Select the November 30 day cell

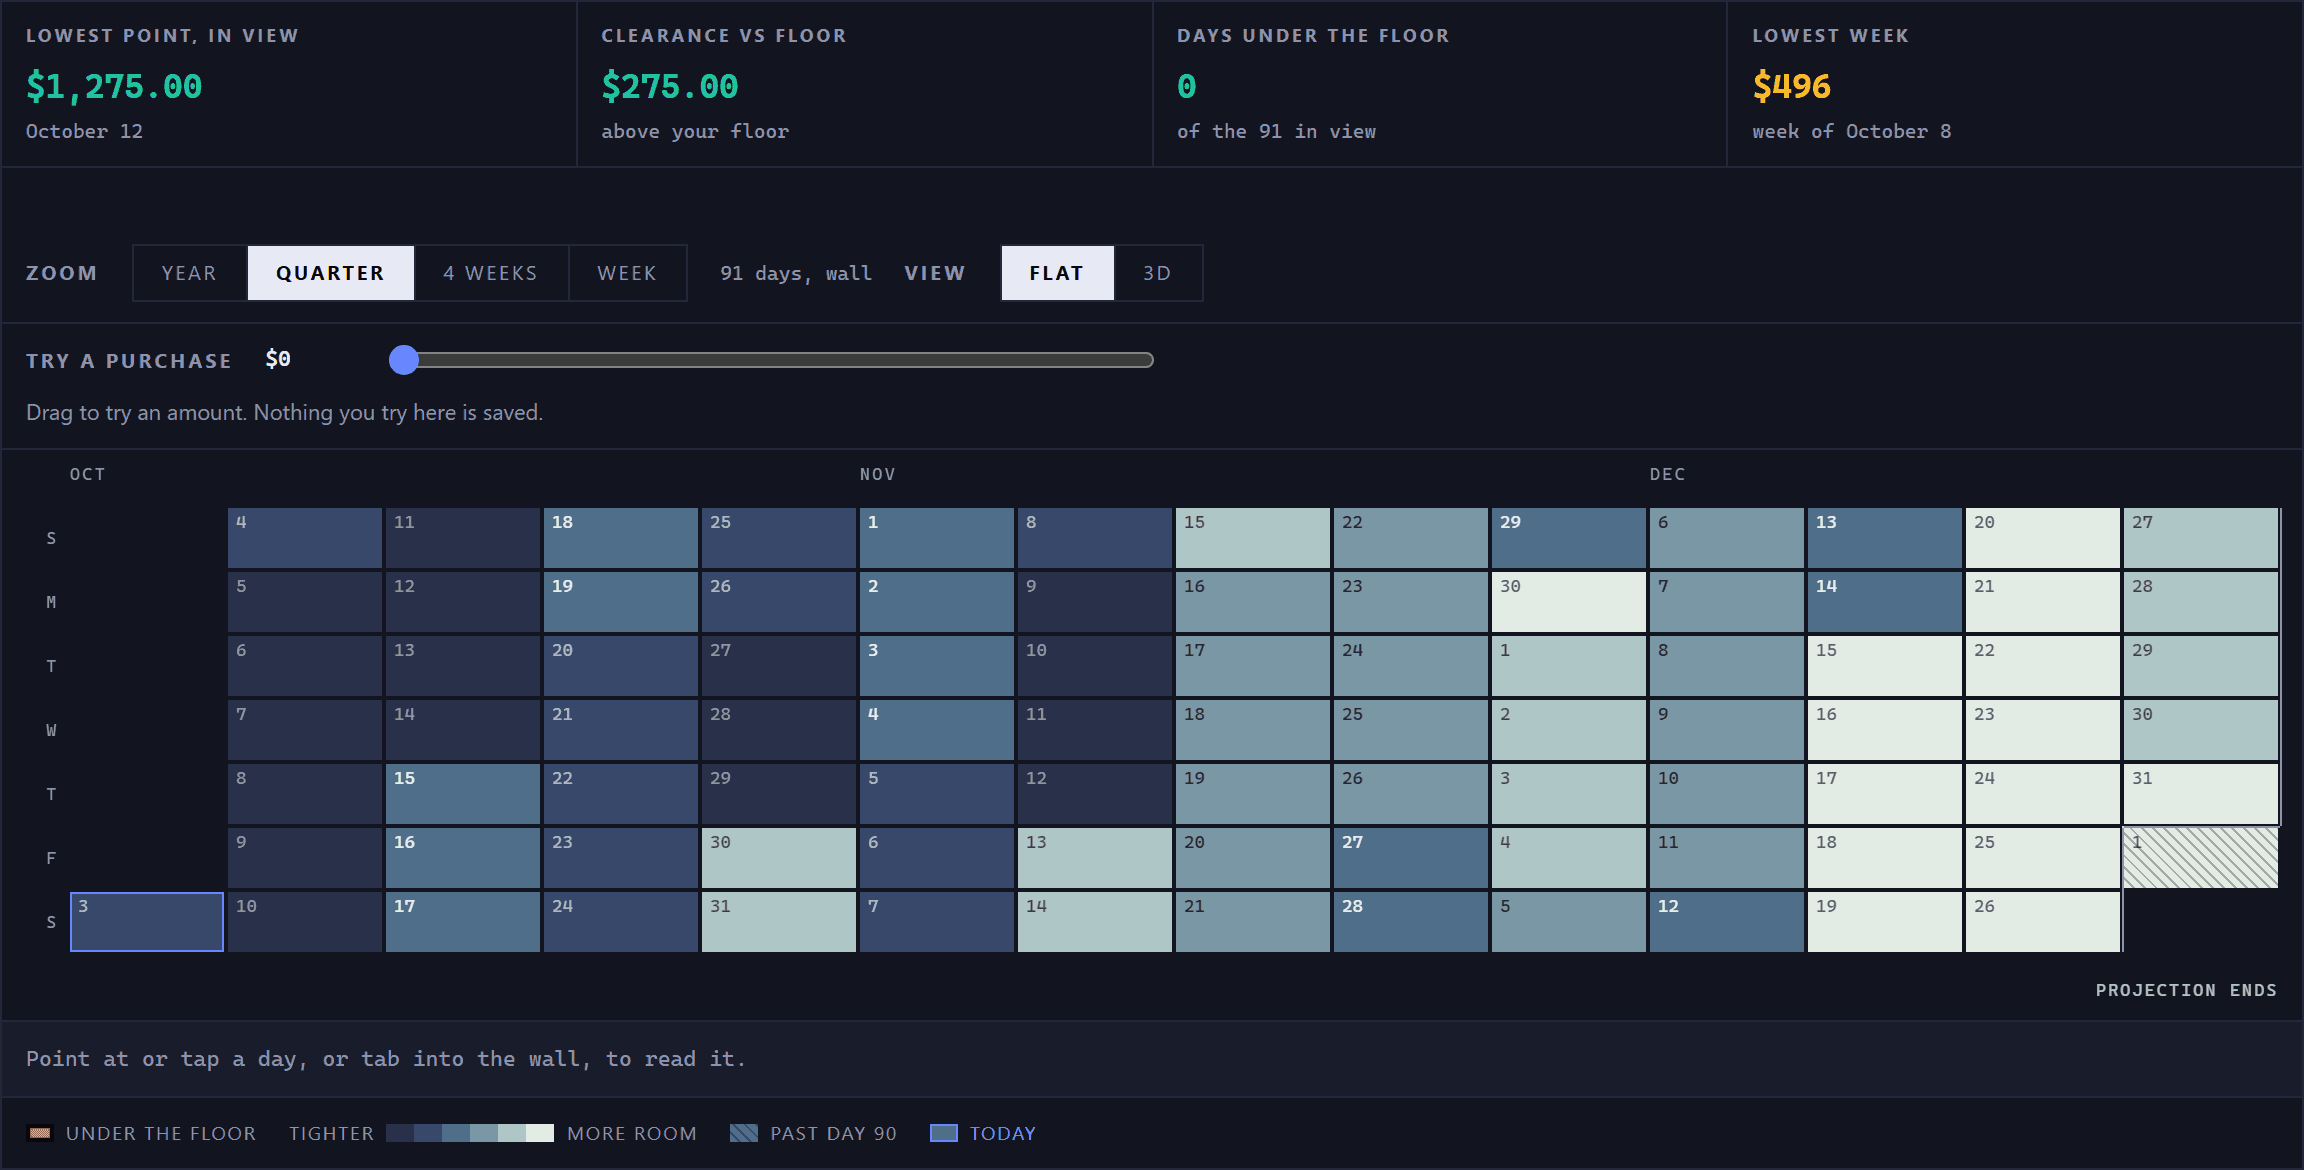(1569, 602)
